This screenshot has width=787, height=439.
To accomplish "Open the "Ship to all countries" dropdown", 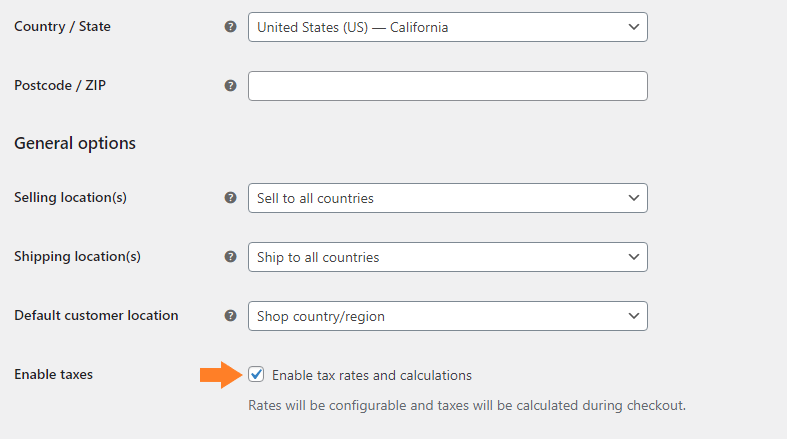I will [x=447, y=257].
